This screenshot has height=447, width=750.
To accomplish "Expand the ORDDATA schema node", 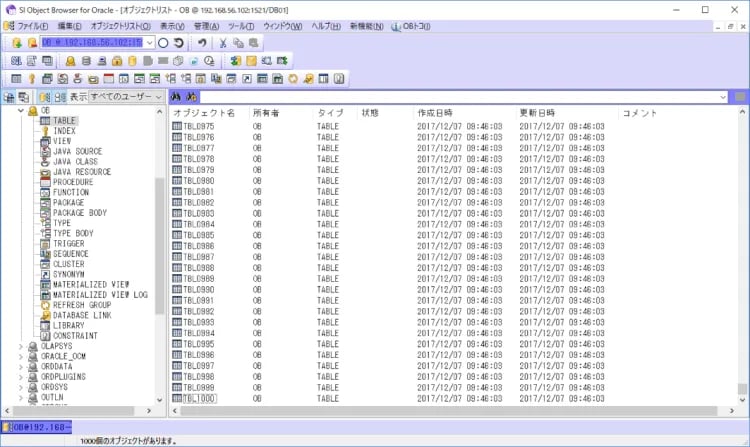I will click(x=21, y=366).
